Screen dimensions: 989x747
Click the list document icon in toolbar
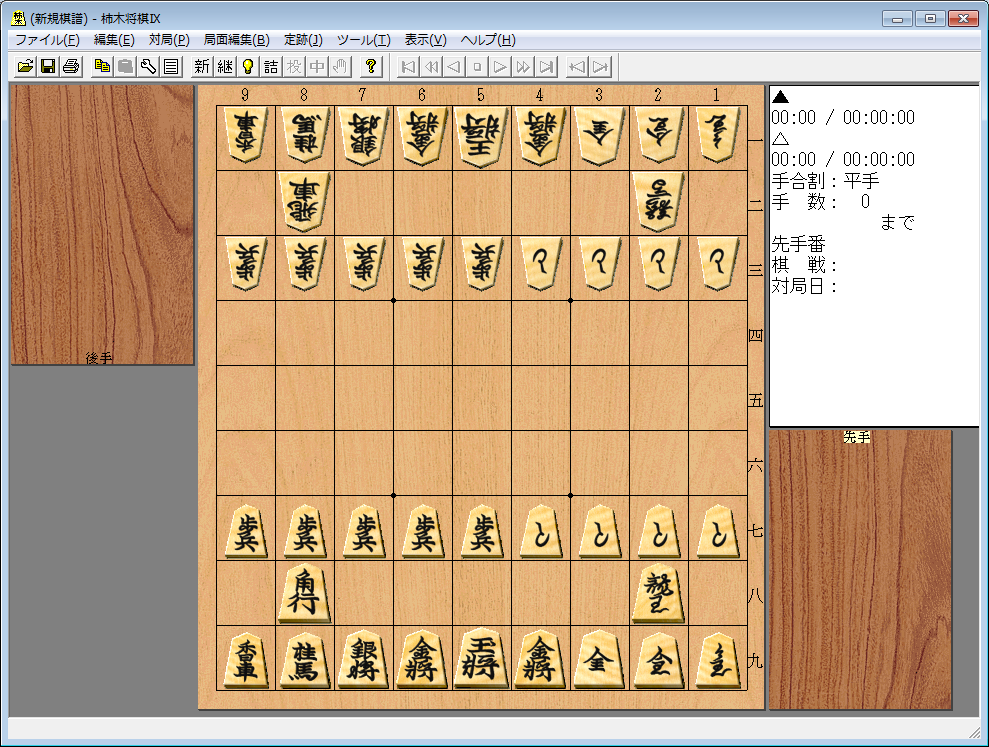pos(170,66)
